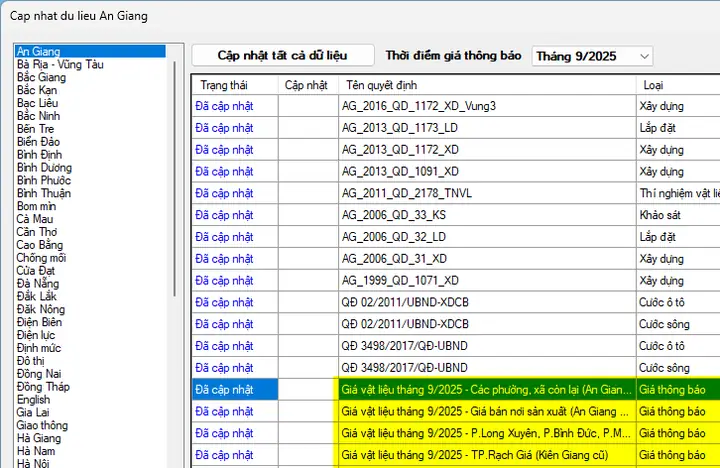Select row 'AG_2013_QD_1173_LD'

(x=456, y=128)
